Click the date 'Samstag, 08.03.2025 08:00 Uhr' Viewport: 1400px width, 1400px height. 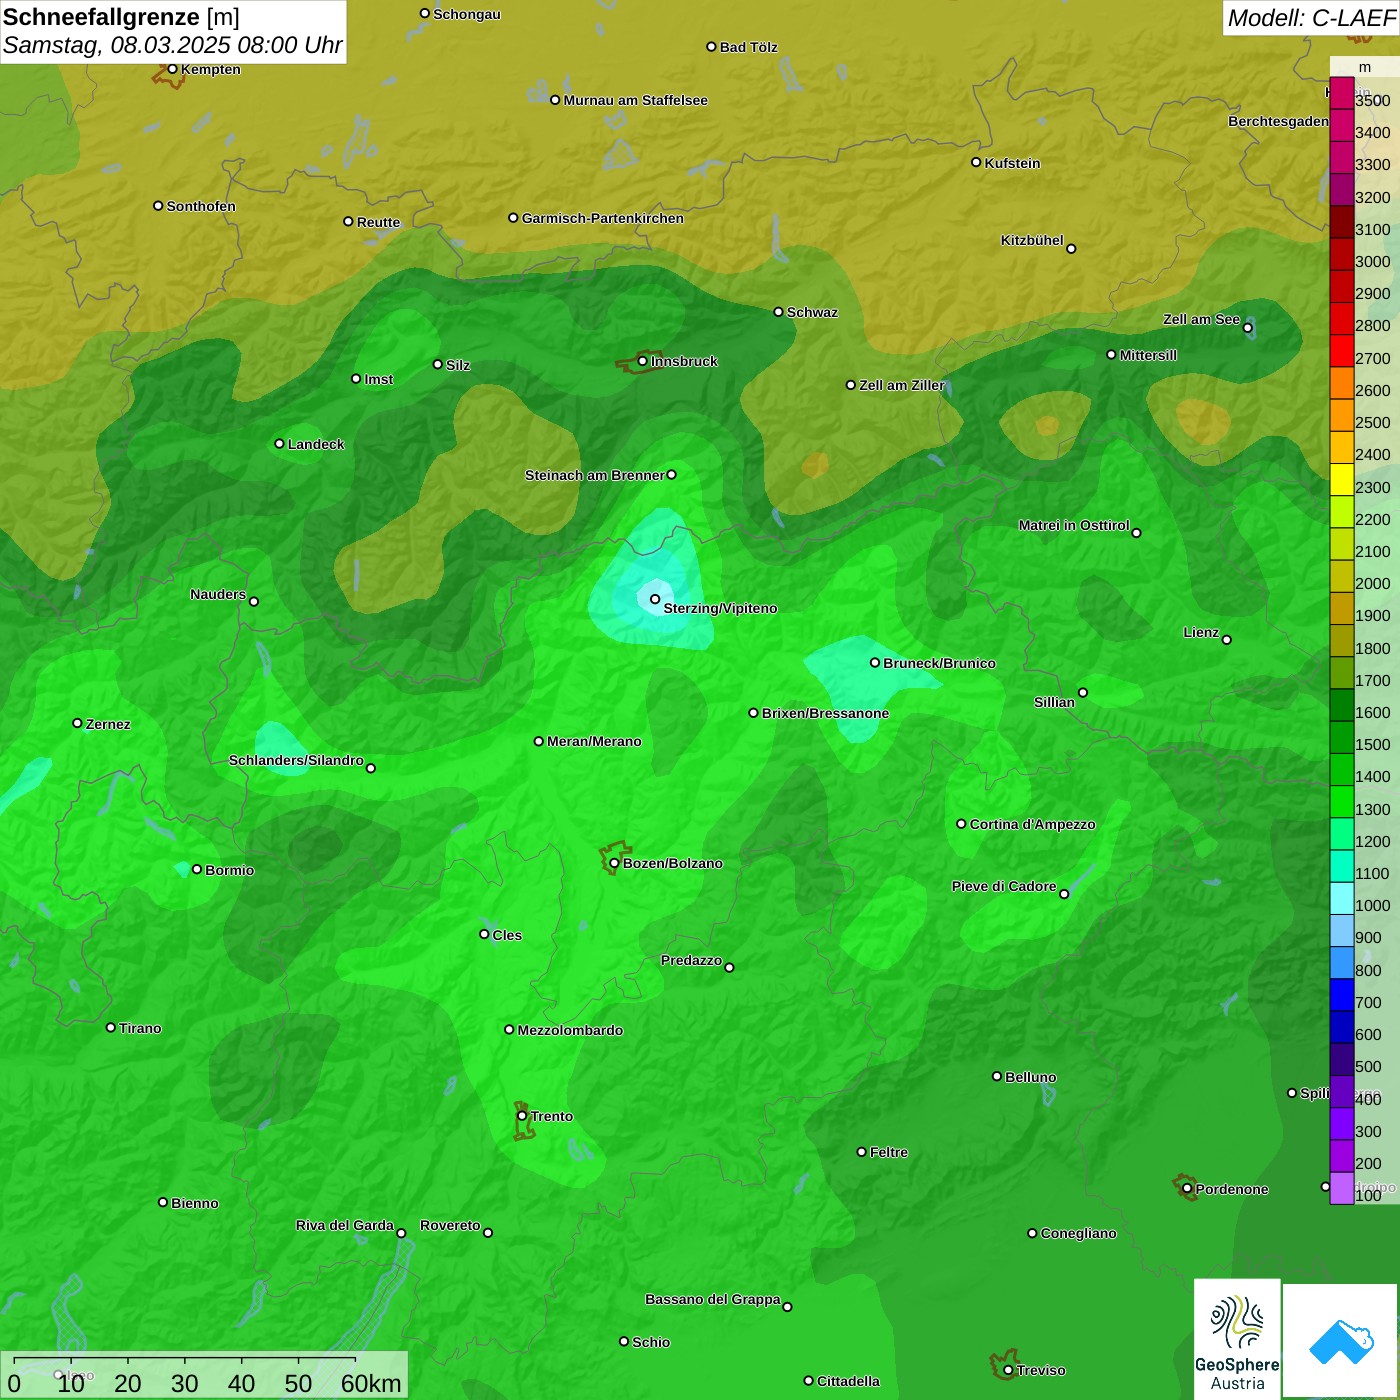[x=172, y=45]
